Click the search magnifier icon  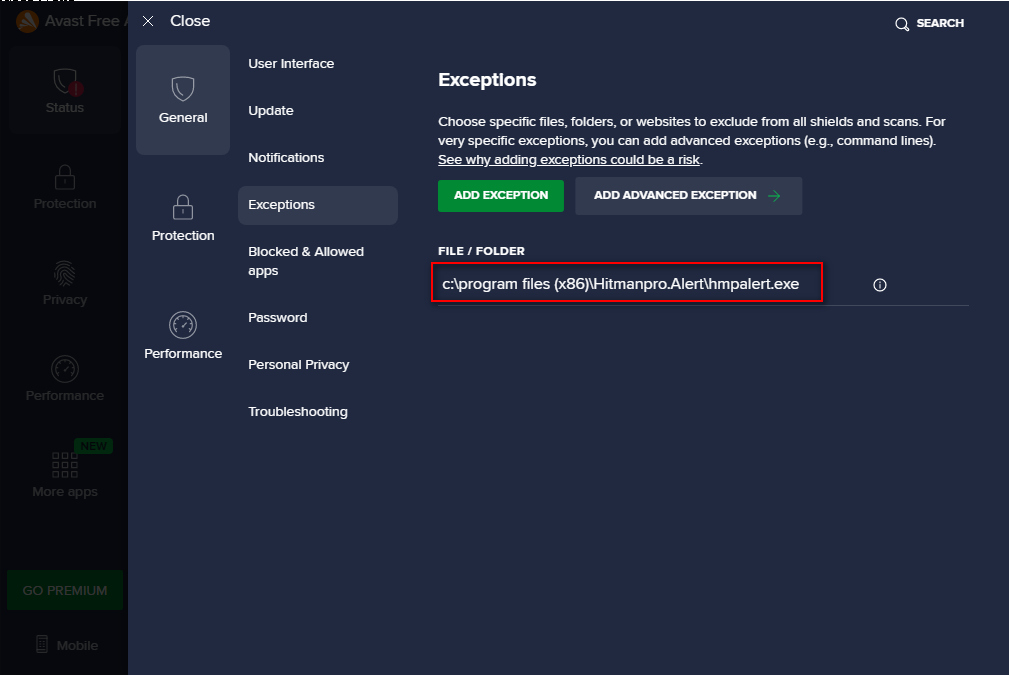click(x=902, y=24)
